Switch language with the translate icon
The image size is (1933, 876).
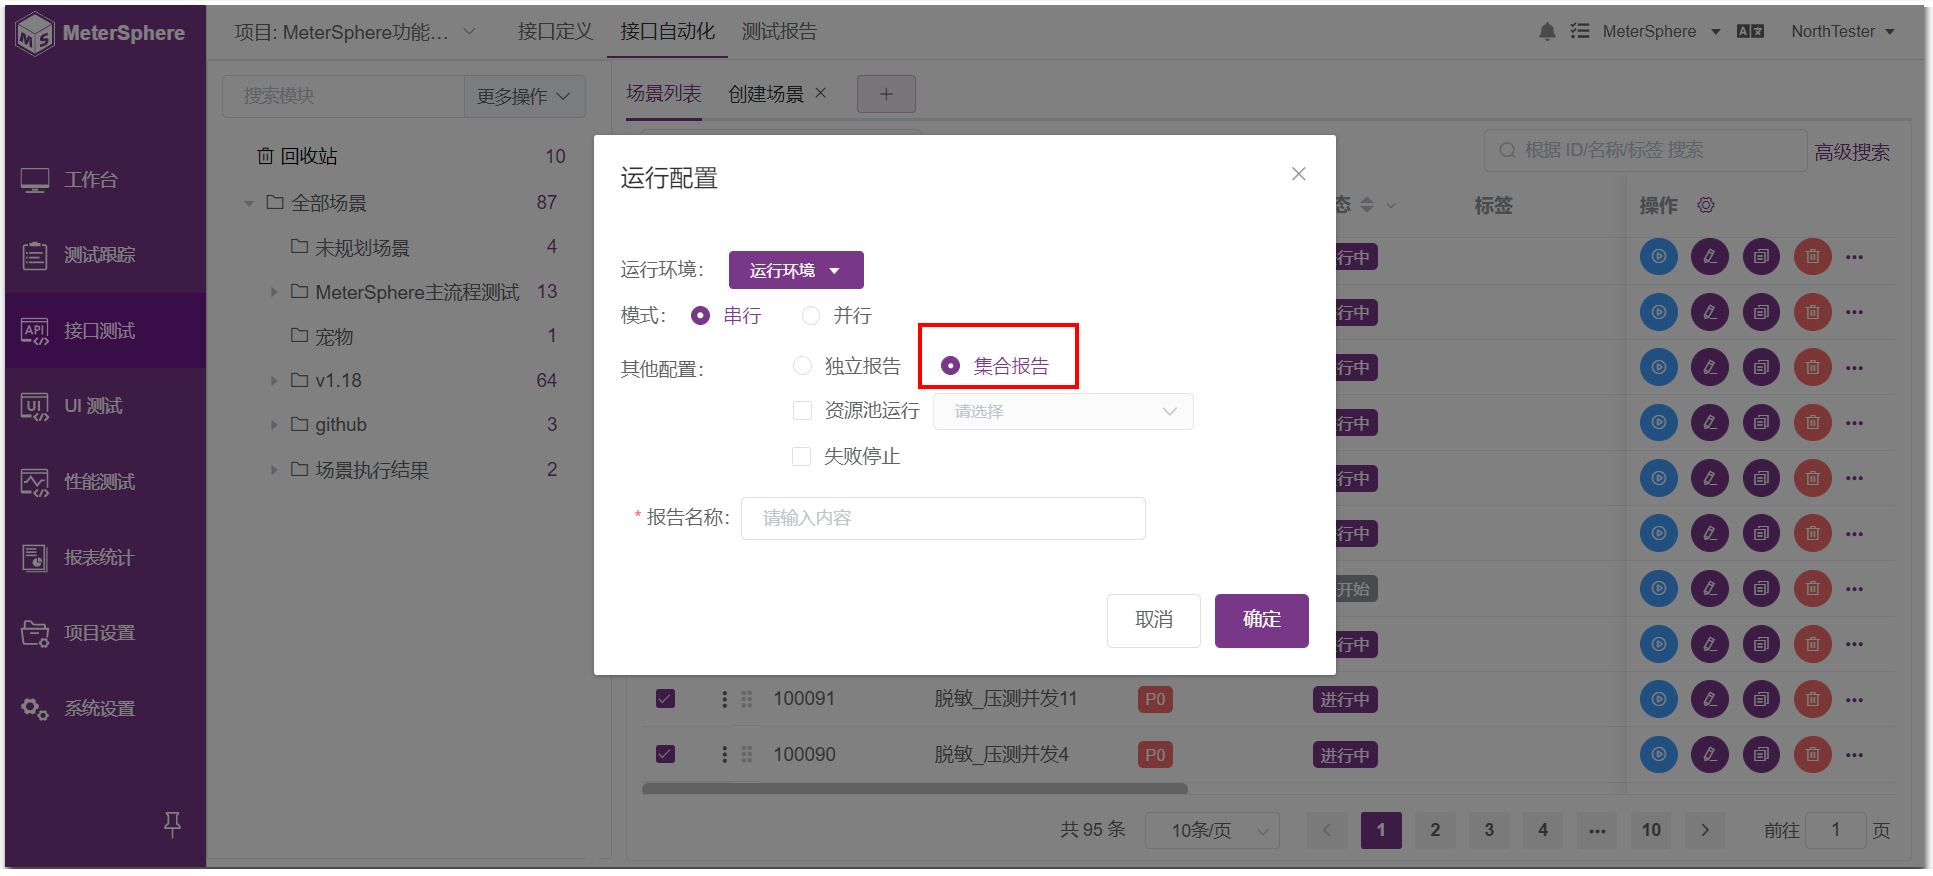click(1750, 31)
